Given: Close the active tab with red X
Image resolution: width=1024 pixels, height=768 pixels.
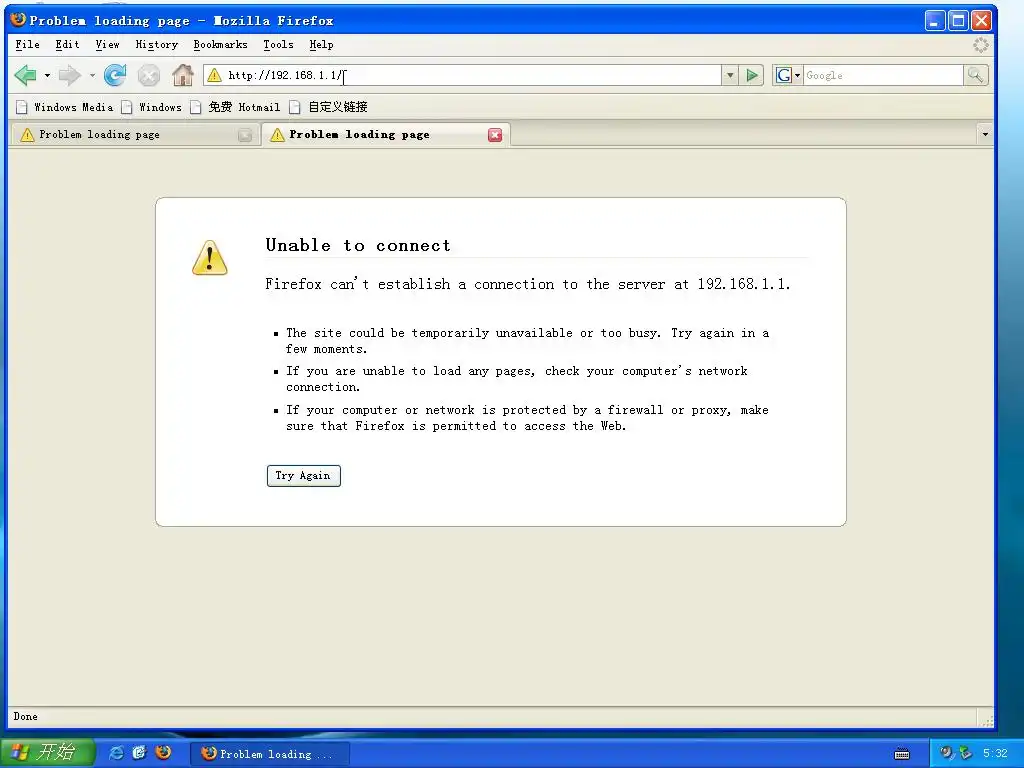Looking at the screenshot, I should 495,135.
